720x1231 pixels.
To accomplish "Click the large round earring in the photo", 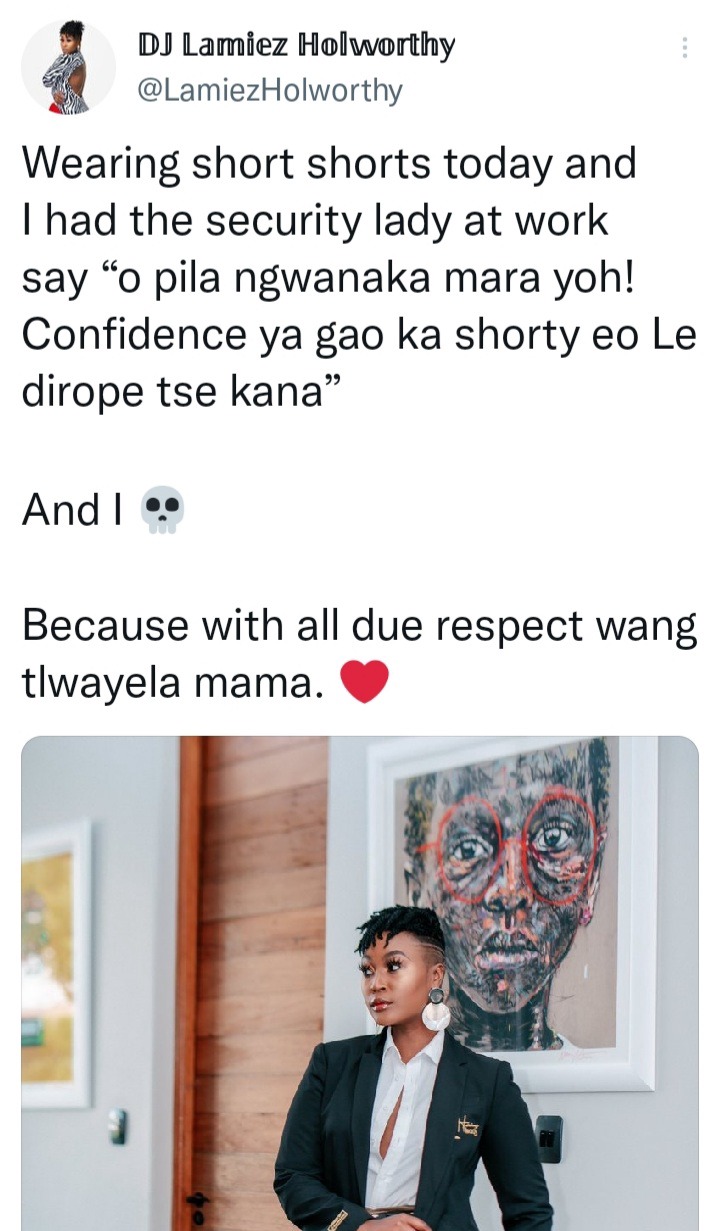I will 436,1012.
